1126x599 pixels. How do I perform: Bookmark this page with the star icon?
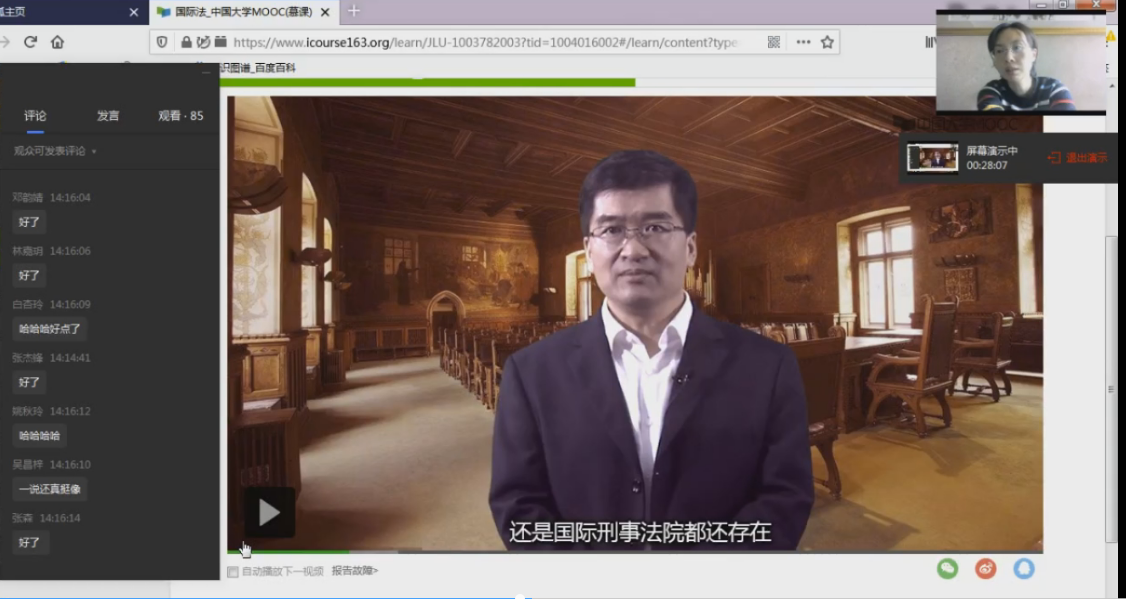point(827,42)
